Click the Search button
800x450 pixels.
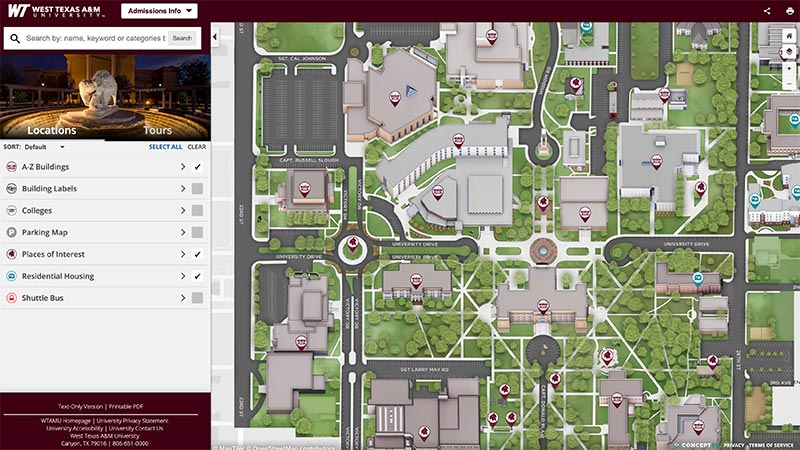[x=182, y=38]
